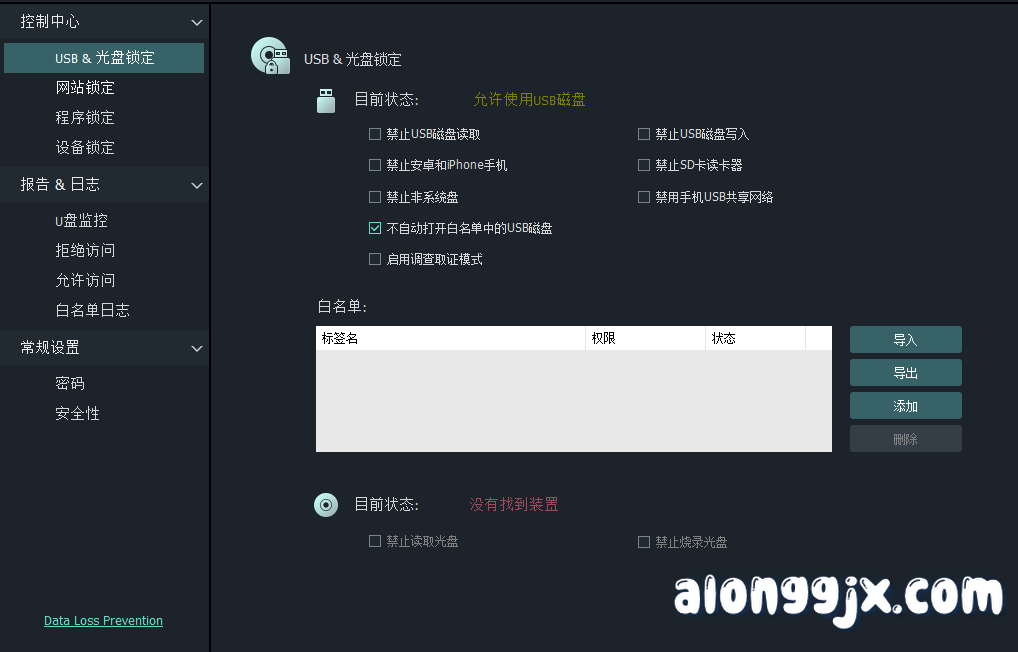Screen dimensions: 1018x652
Task: Enable the 禁止USB磁盘写入 checkbox
Action: coord(644,133)
